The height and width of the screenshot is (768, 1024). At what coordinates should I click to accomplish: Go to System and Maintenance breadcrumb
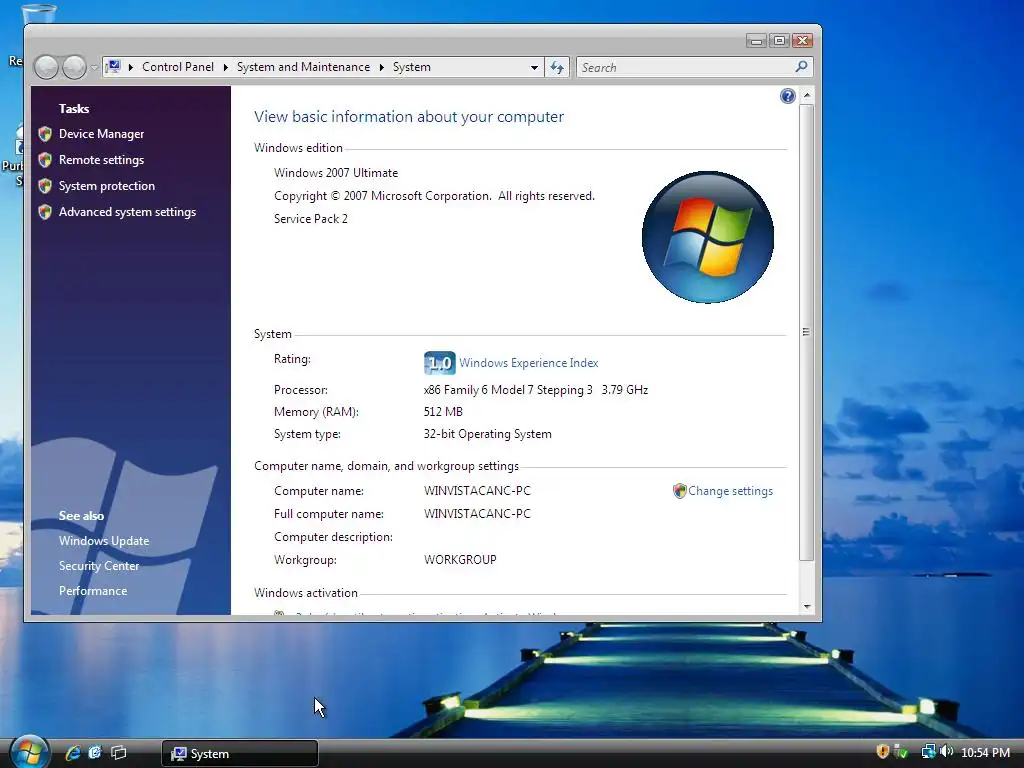click(303, 67)
